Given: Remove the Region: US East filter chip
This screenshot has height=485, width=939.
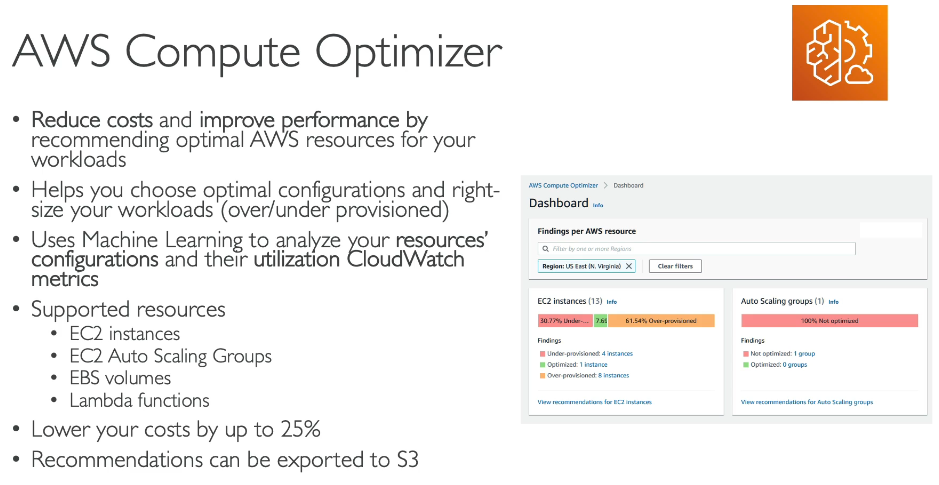Looking at the screenshot, I should [629, 266].
